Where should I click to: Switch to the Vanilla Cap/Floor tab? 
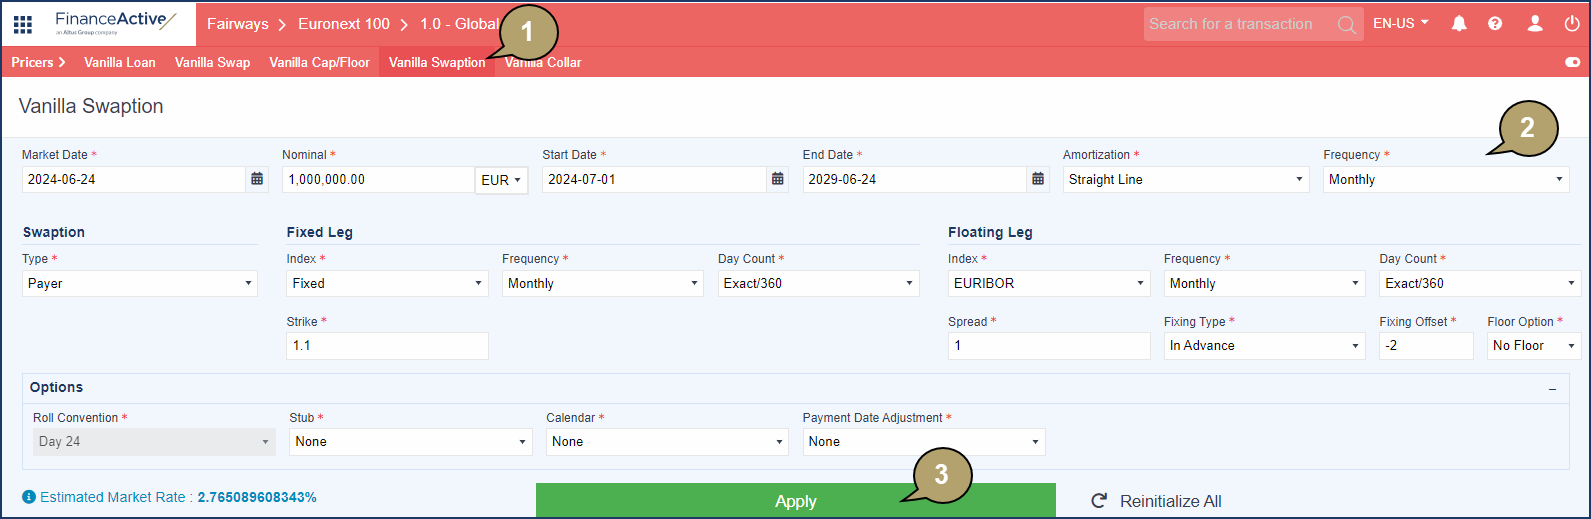pos(319,62)
